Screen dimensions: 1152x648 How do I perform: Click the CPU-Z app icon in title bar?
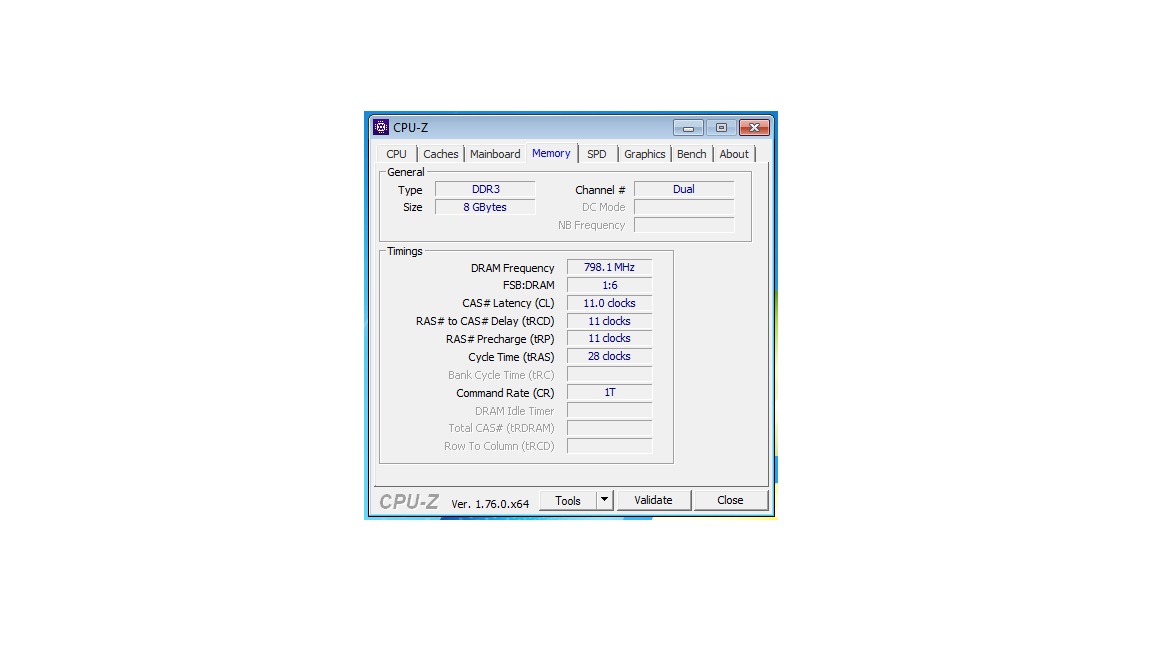pyautogui.click(x=381, y=127)
